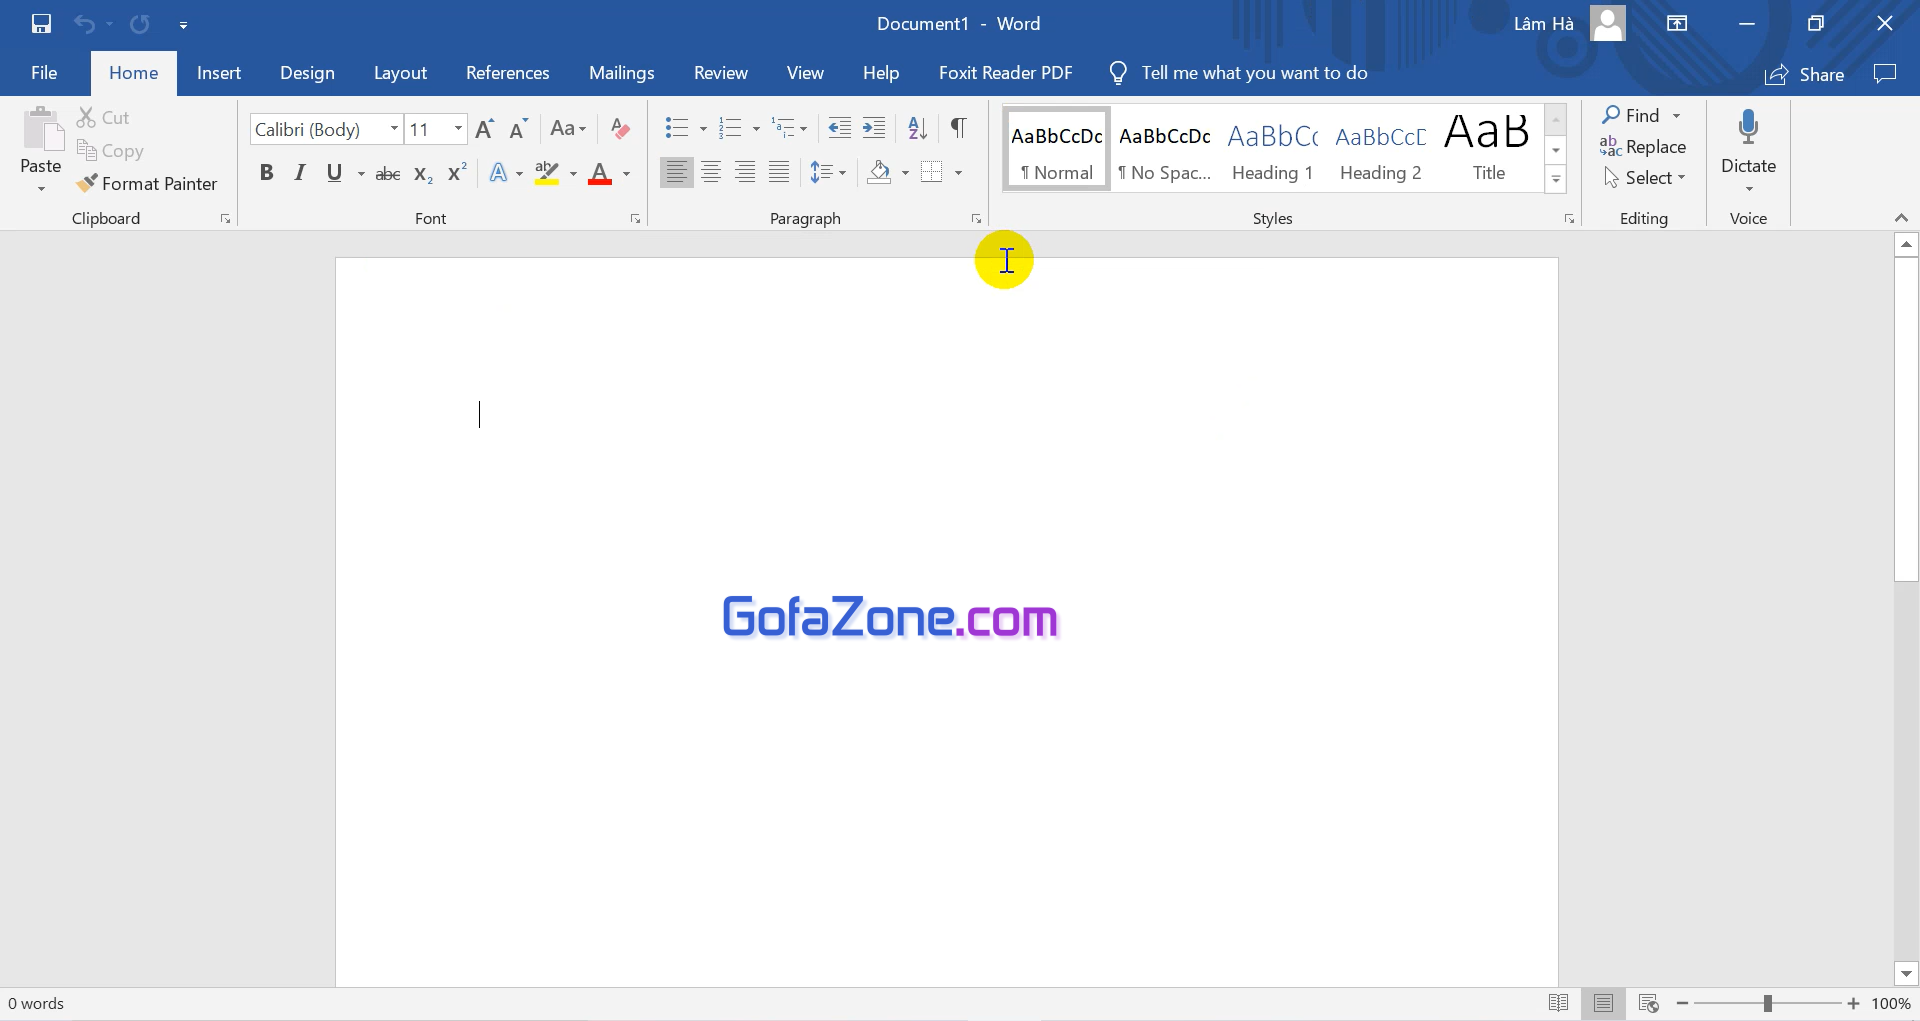Click Tell me what you want to do box

pos(1239,73)
